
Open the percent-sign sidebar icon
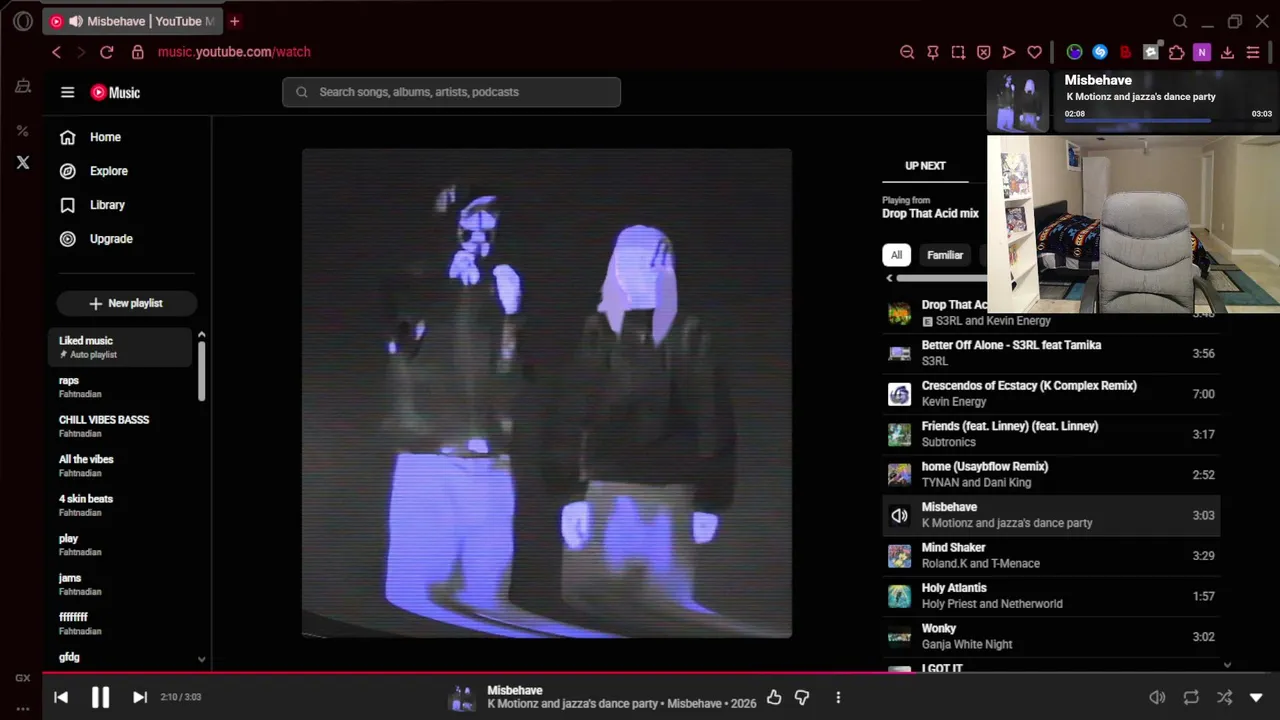pos(23,131)
